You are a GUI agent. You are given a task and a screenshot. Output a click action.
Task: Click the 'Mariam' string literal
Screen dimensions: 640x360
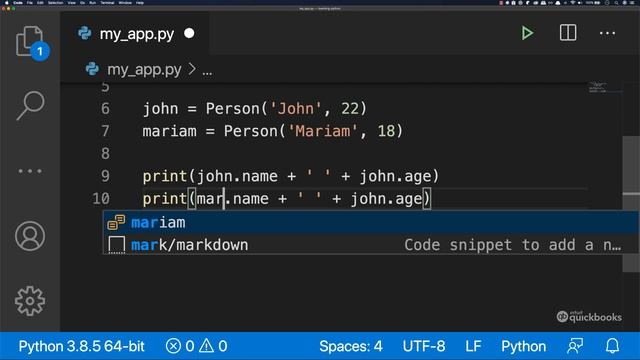click(322, 131)
